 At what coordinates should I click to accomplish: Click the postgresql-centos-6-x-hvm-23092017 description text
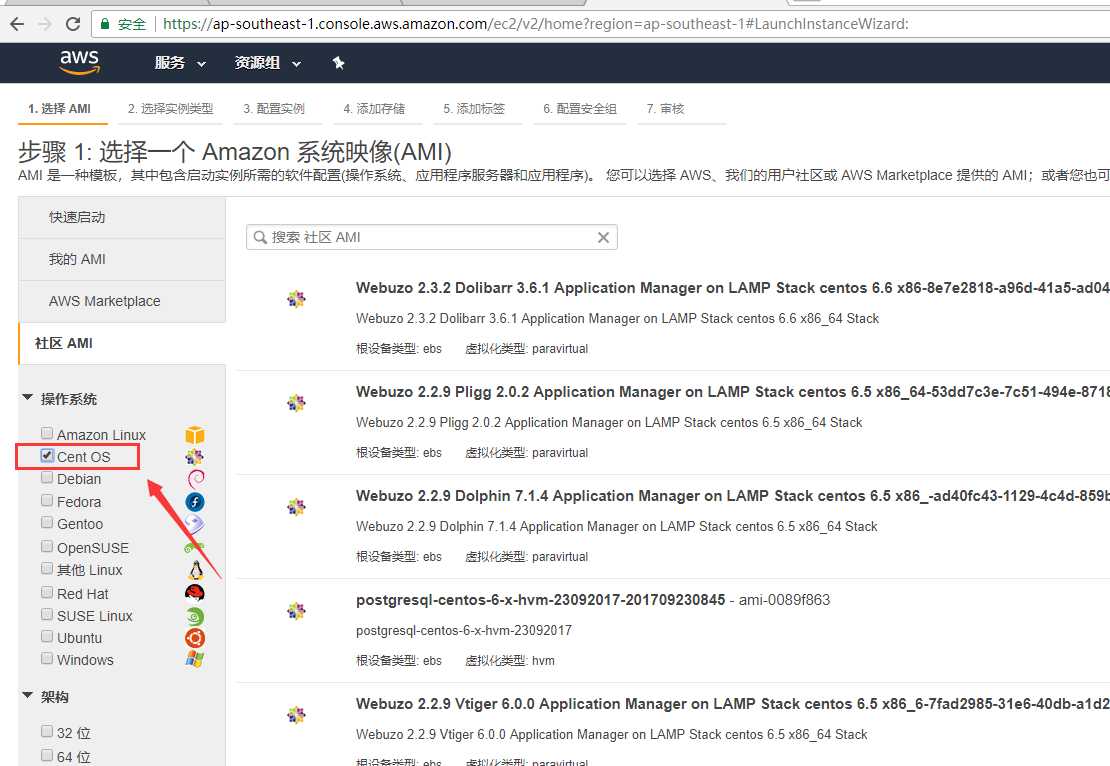pyautogui.click(x=464, y=630)
